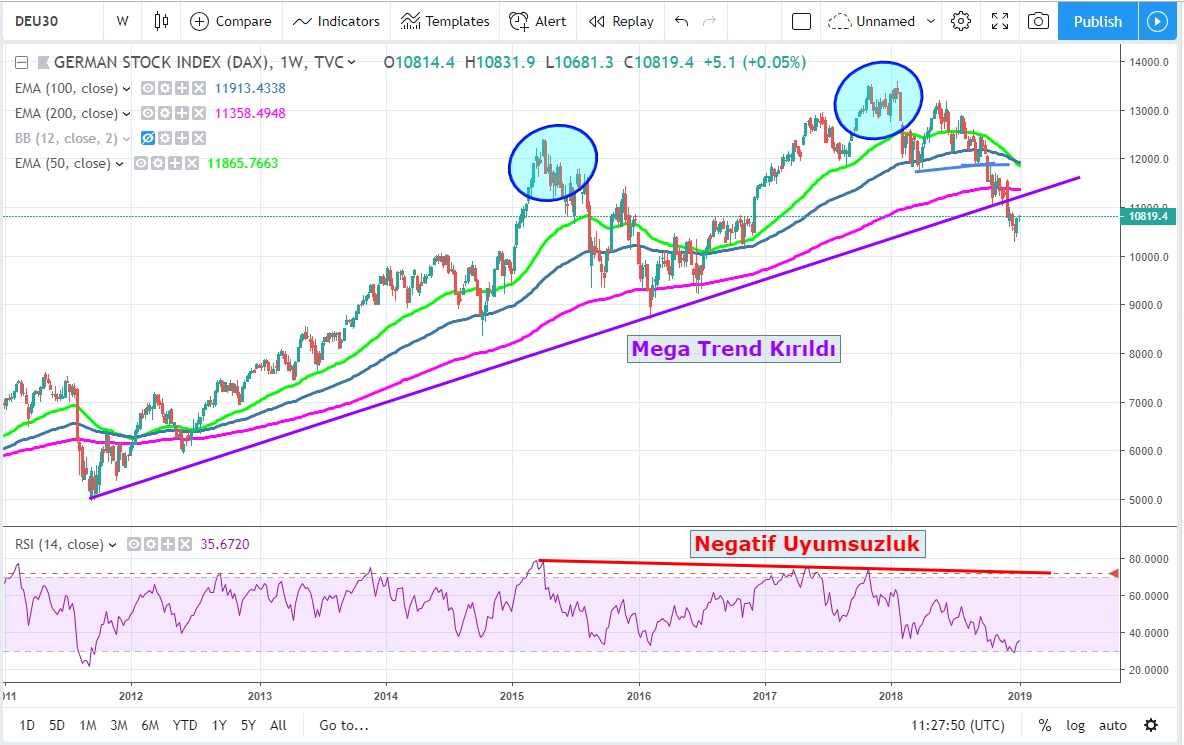This screenshot has height=745, width=1184.
Task: Expand the RSI (14, close) legend dropdown
Action: click(113, 545)
